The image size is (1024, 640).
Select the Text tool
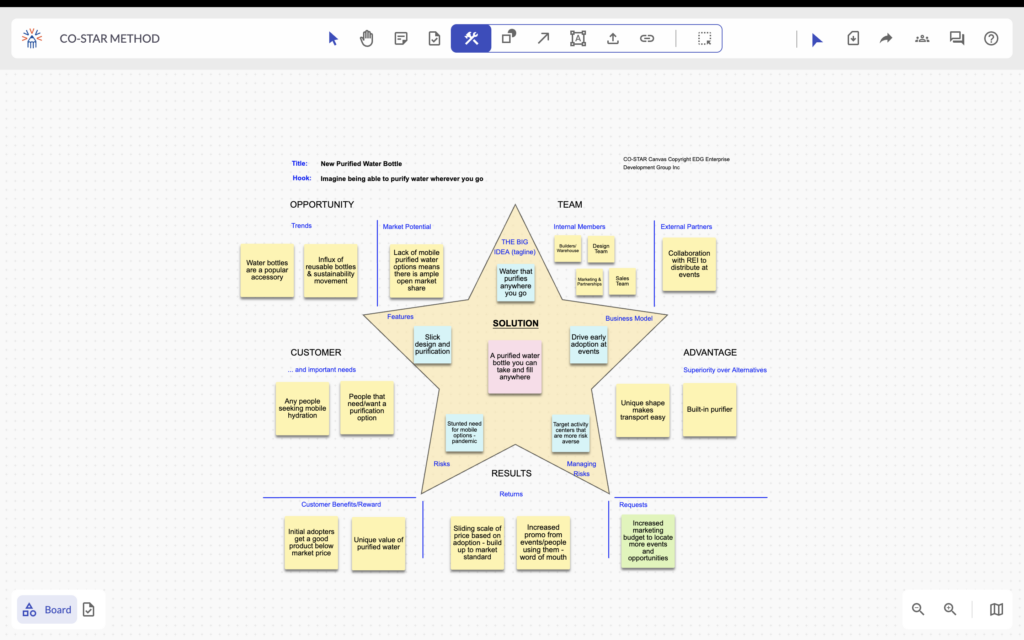577,38
